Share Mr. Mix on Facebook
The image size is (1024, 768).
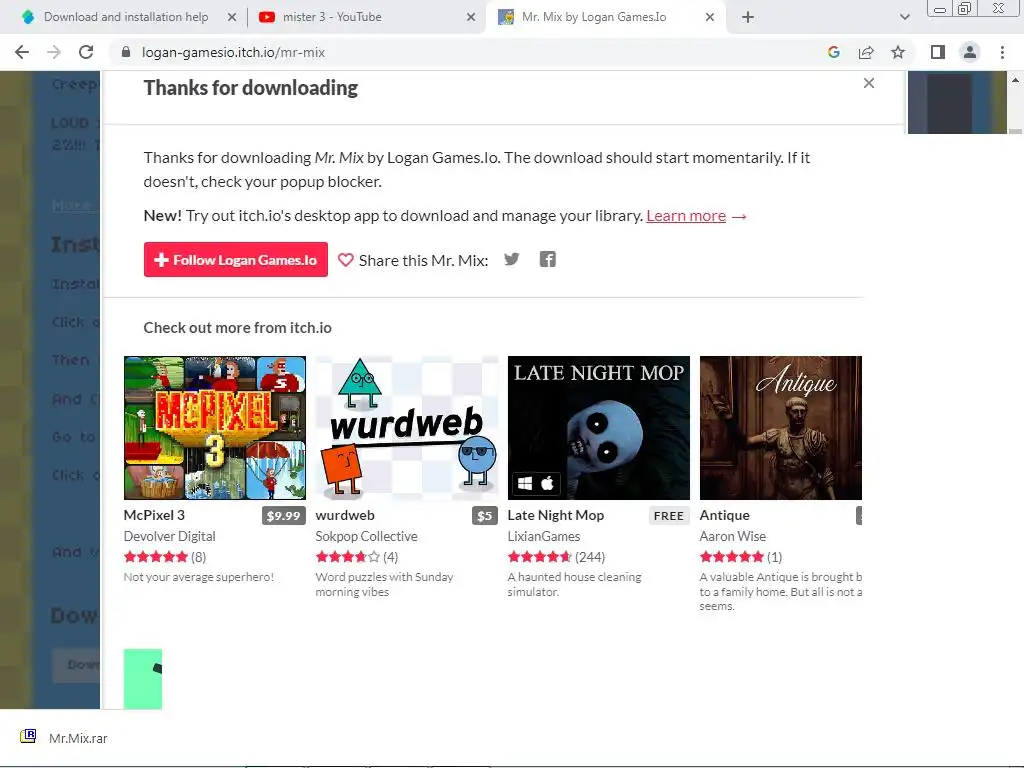[548, 259]
